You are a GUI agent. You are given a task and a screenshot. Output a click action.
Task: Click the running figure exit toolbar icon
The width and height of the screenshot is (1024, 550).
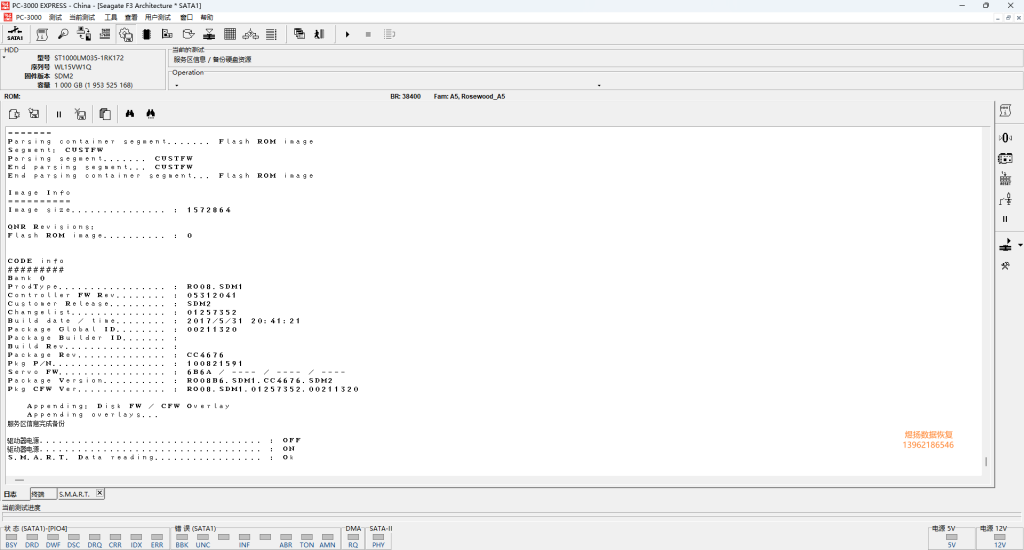(x=319, y=34)
